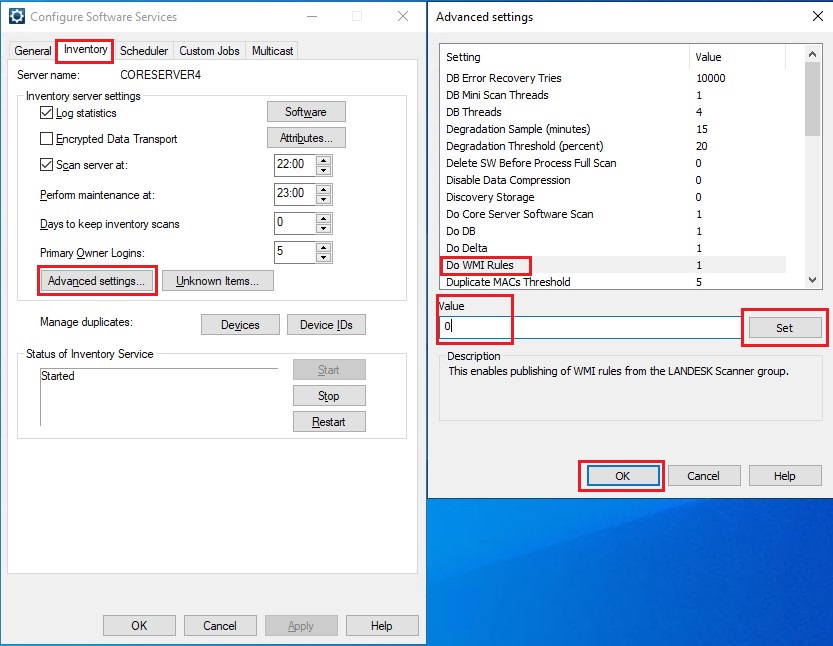
Task: Uncheck the Log statistics checkbox
Action: coord(46,113)
